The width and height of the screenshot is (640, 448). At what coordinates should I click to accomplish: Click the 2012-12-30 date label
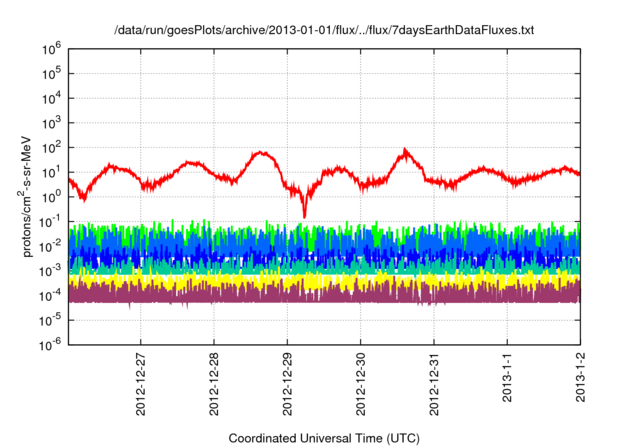click(360, 384)
